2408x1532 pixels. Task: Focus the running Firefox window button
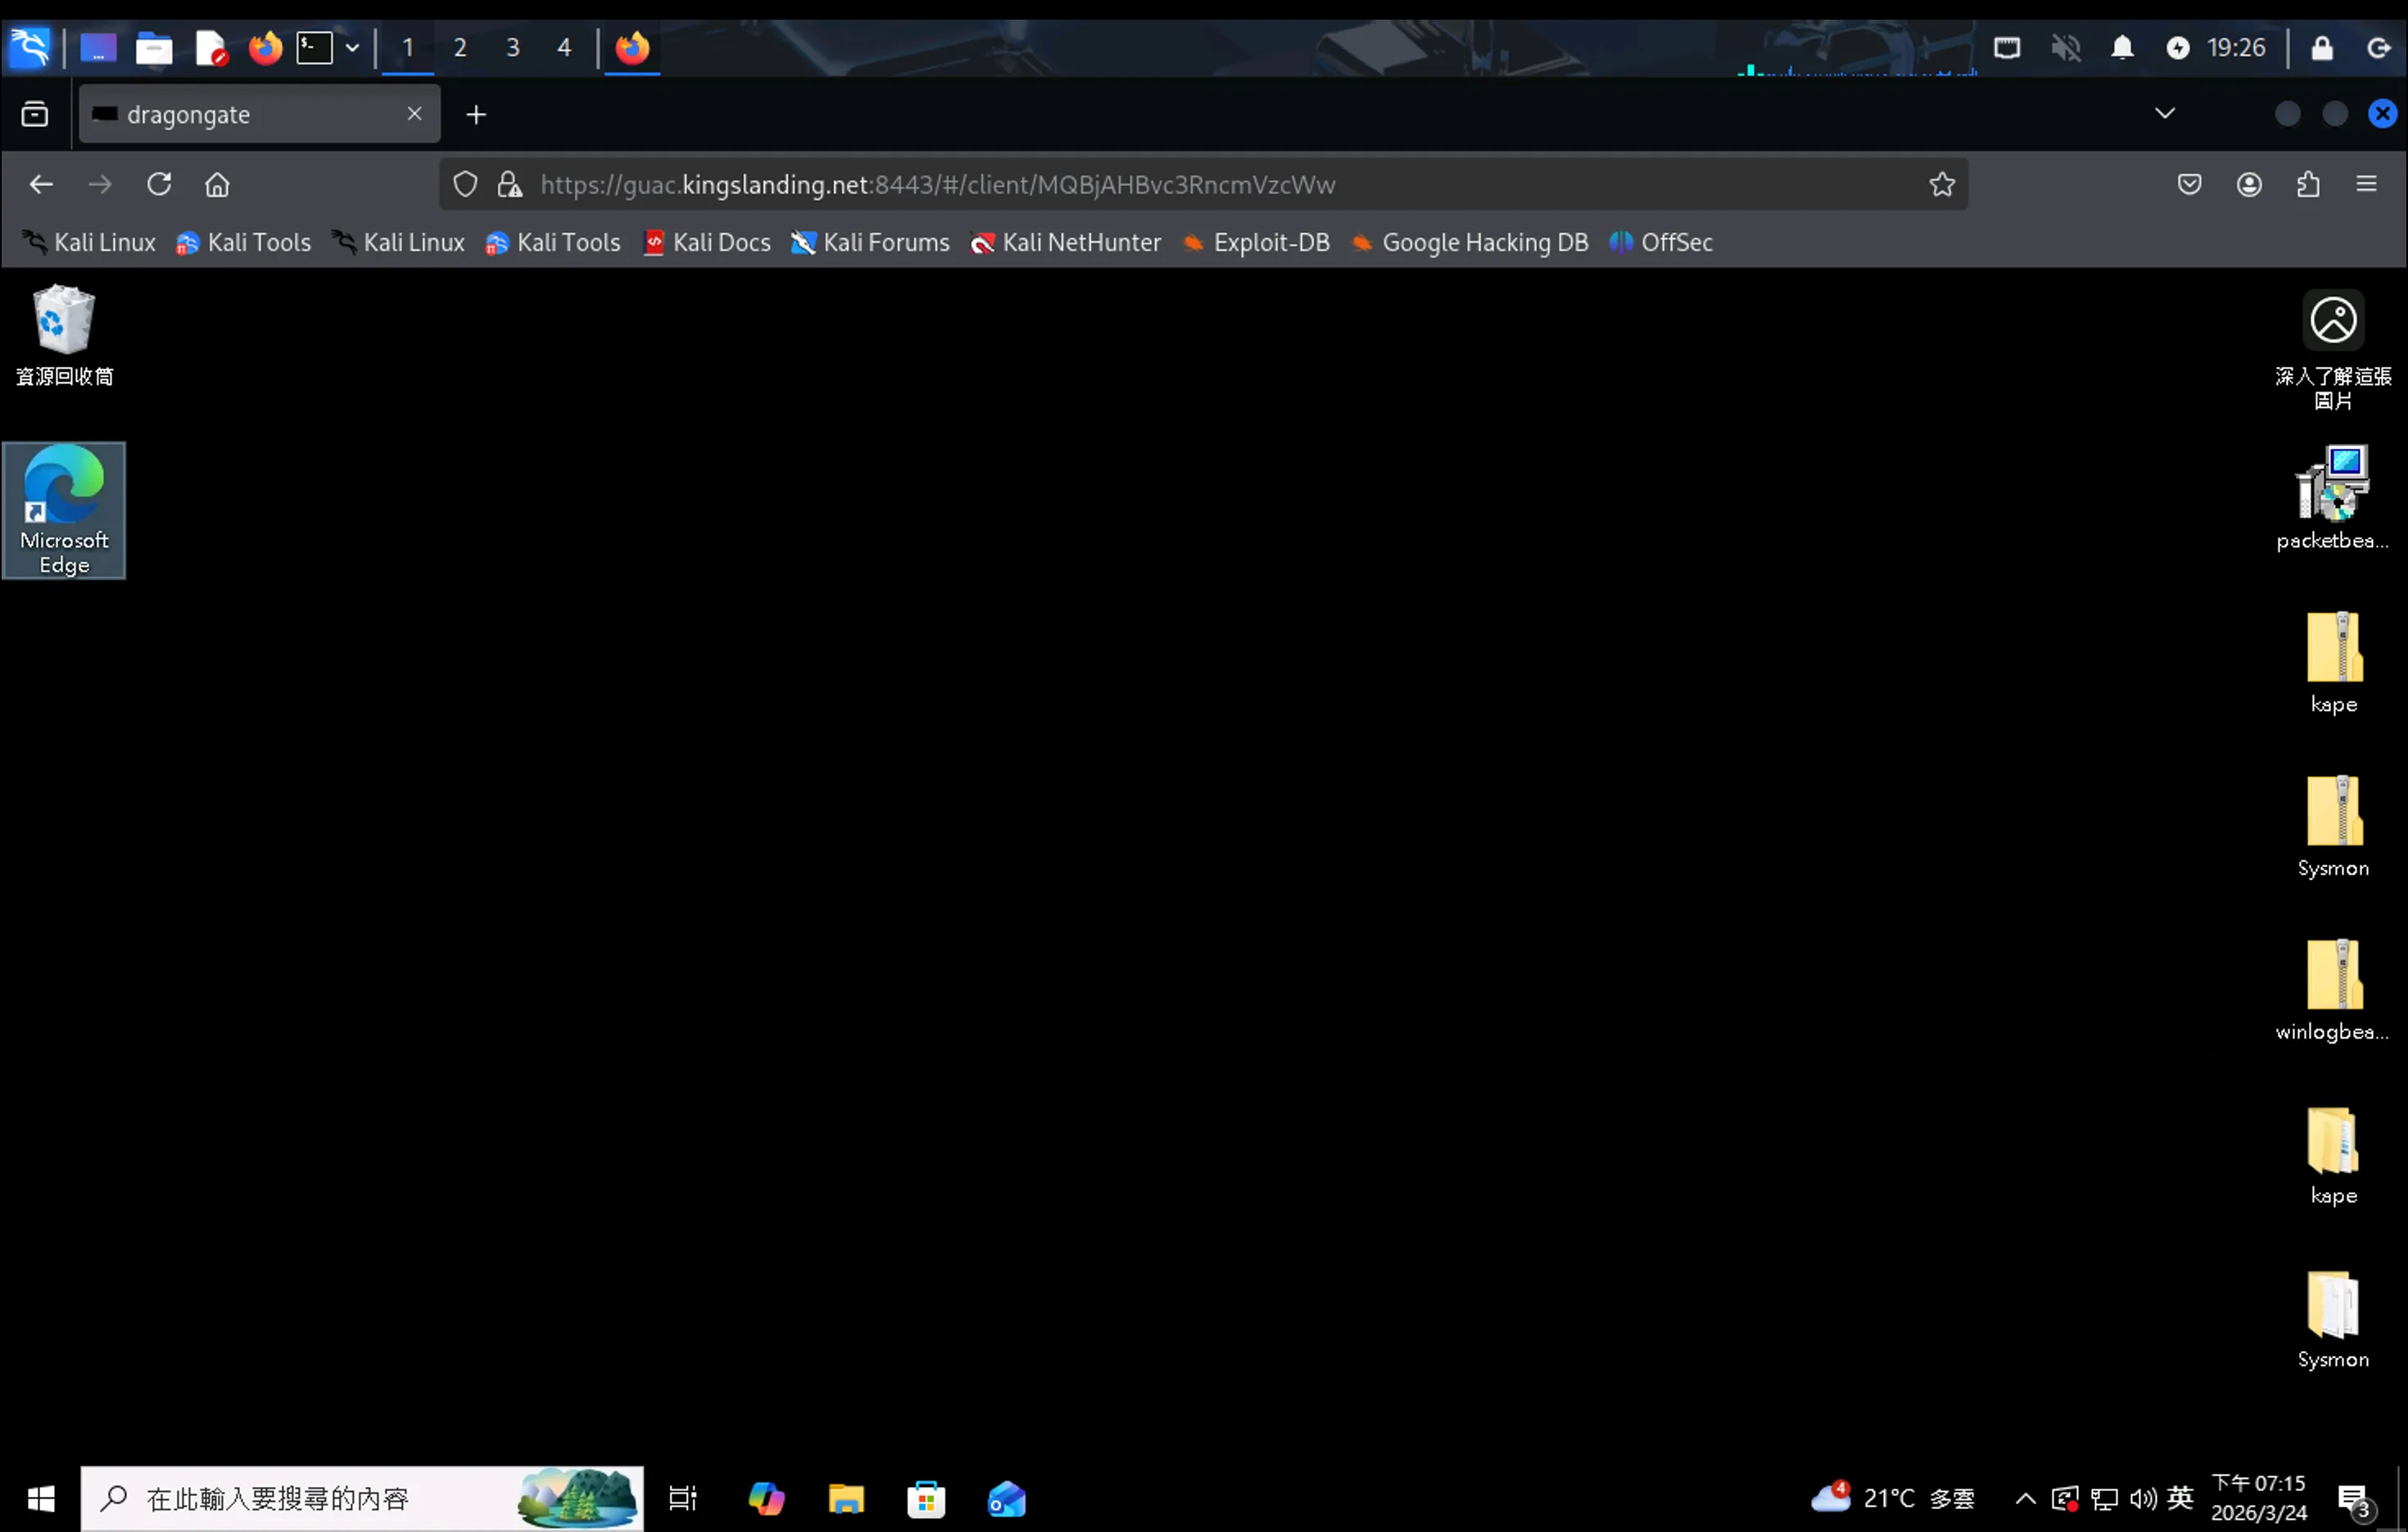click(x=632, y=48)
